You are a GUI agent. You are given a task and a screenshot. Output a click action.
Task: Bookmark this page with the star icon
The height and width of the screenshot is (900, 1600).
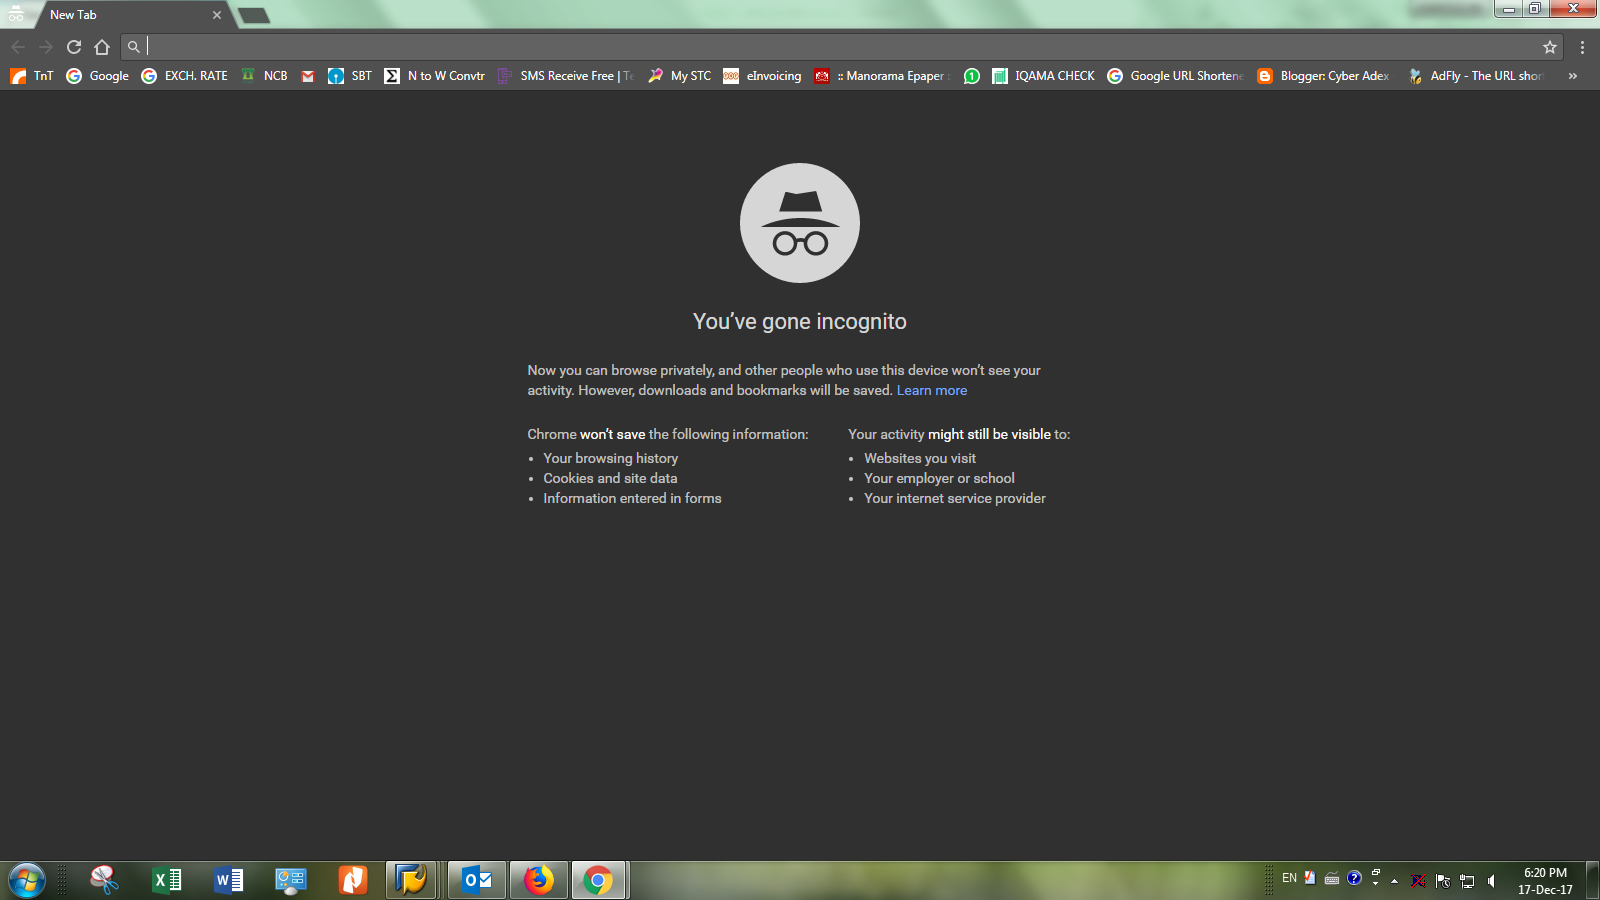tap(1550, 47)
